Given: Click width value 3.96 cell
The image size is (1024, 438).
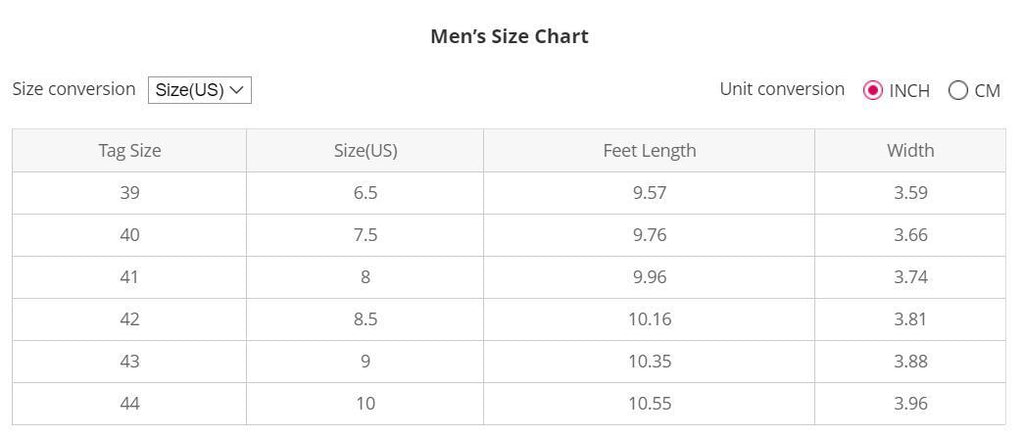Looking at the screenshot, I should point(910,403).
